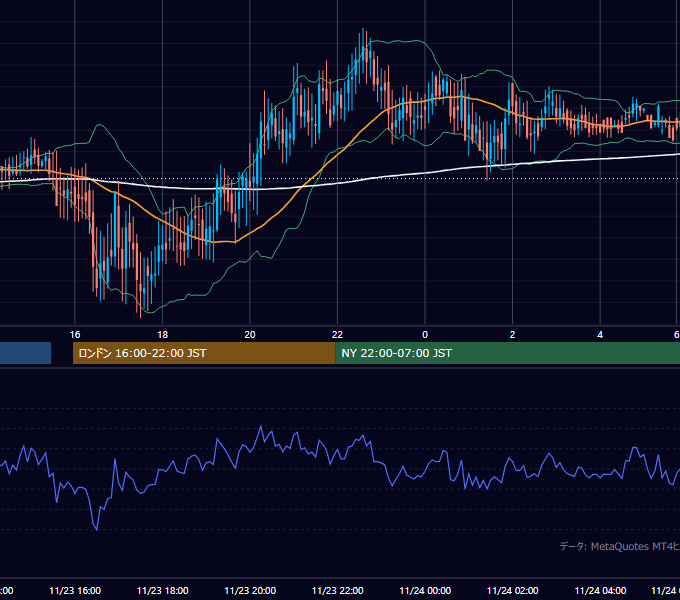680x600 pixels.
Task: Click the hour label 20 under the candlestick chart
Action: click(x=250, y=335)
